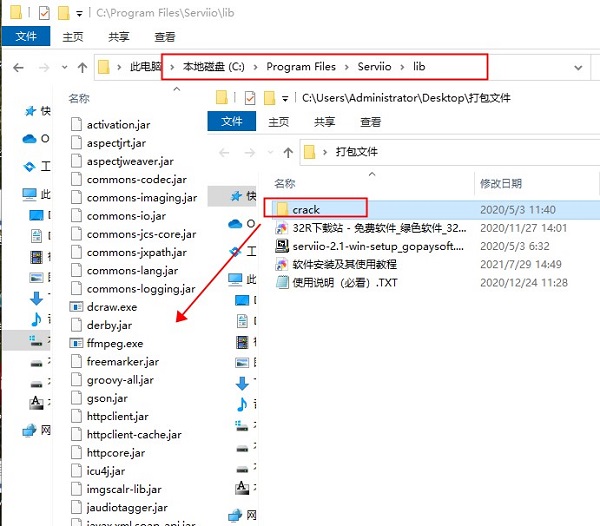Expand chevron after Program Files breadcrumb
600x526 pixels.
click(x=347, y=67)
